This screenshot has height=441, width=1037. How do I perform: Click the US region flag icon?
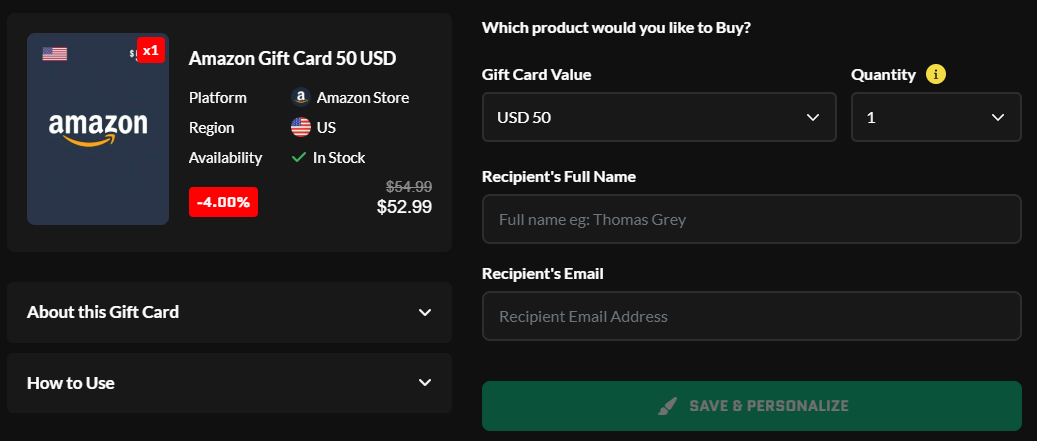(x=300, y=127)
